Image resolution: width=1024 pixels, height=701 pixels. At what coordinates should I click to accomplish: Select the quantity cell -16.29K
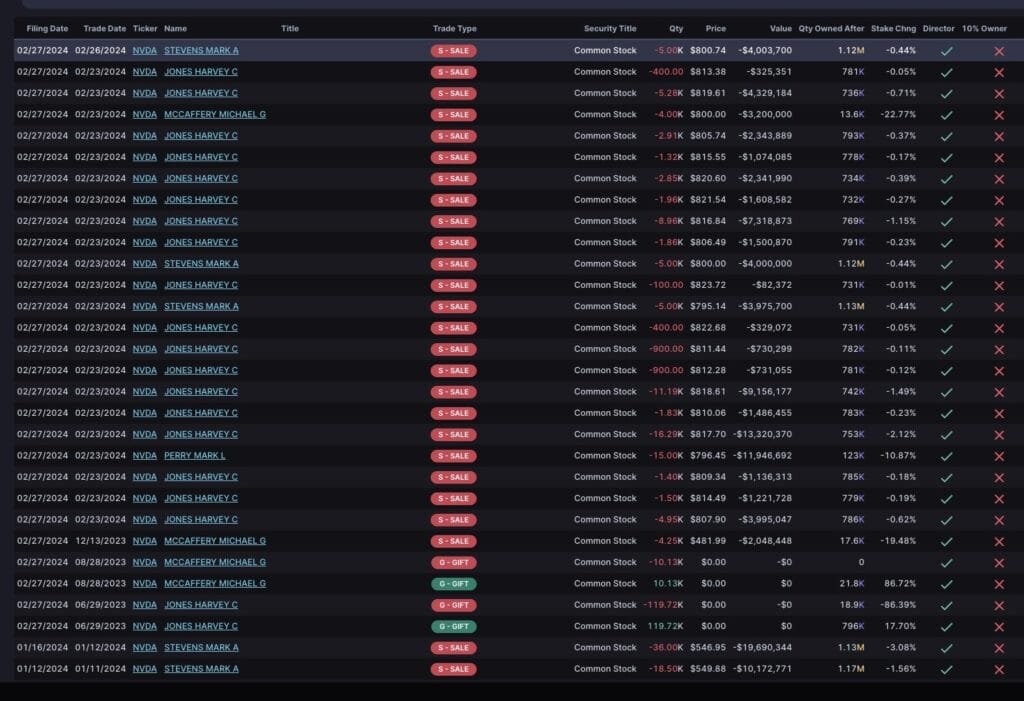click(x=666, y=434)
